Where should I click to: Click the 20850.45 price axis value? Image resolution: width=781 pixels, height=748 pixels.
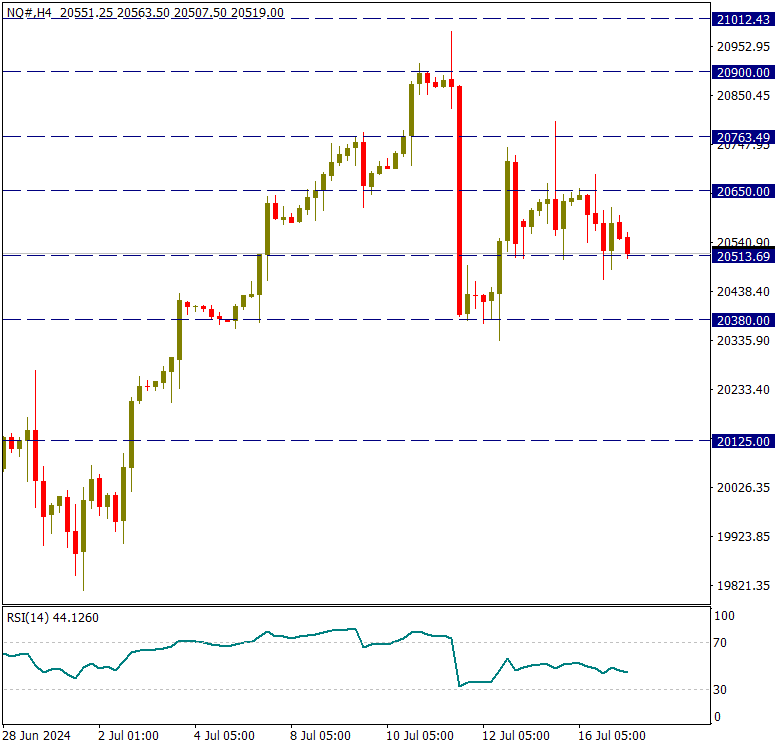coord(743,96)
